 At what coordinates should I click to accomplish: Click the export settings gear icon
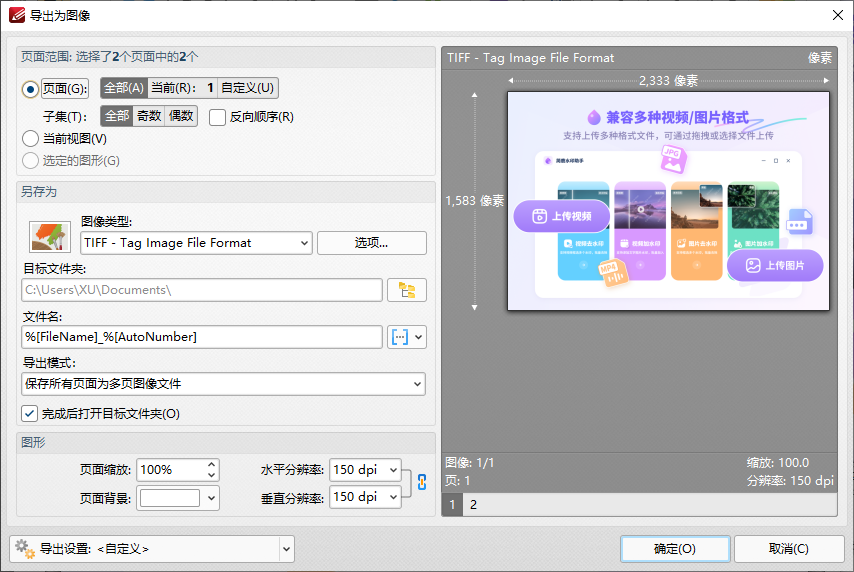(24, 548)
